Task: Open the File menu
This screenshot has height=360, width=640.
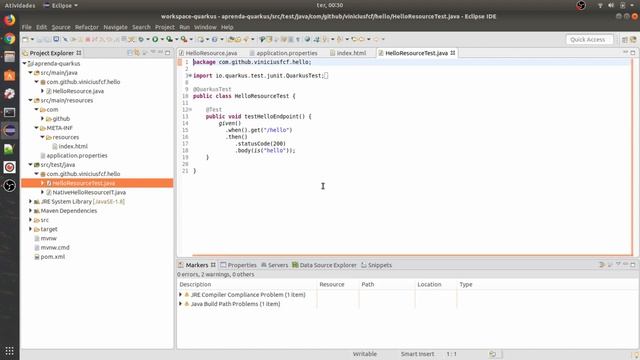Action: [27, 27]
